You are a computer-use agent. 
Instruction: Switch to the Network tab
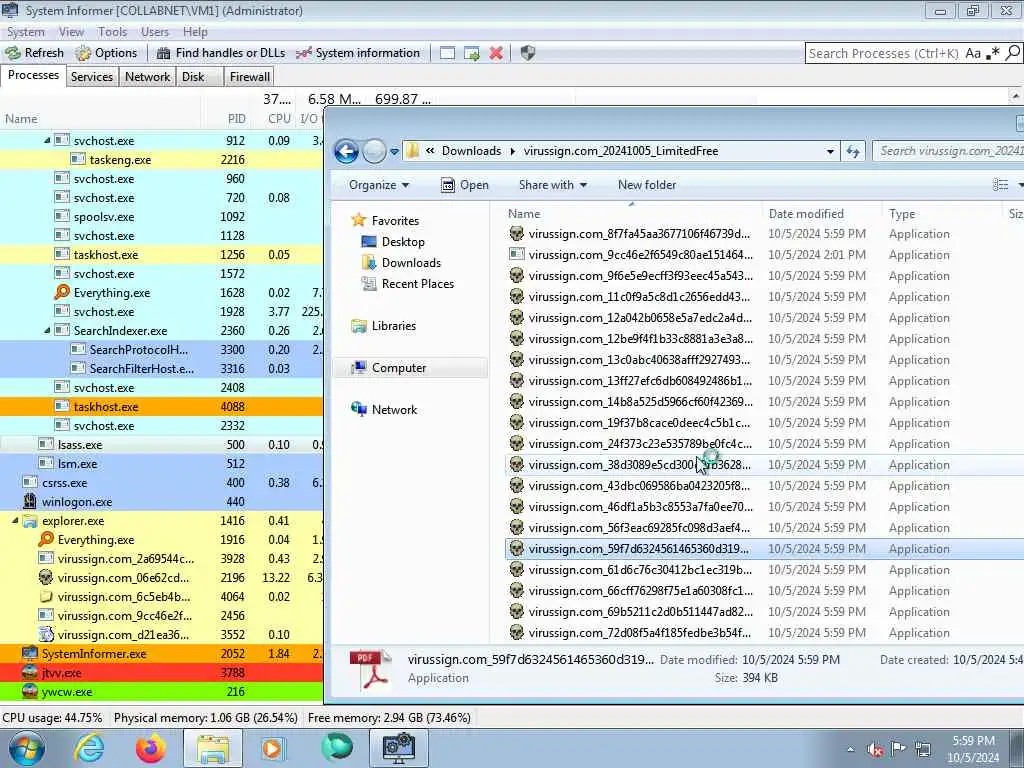tap(148, 77)
